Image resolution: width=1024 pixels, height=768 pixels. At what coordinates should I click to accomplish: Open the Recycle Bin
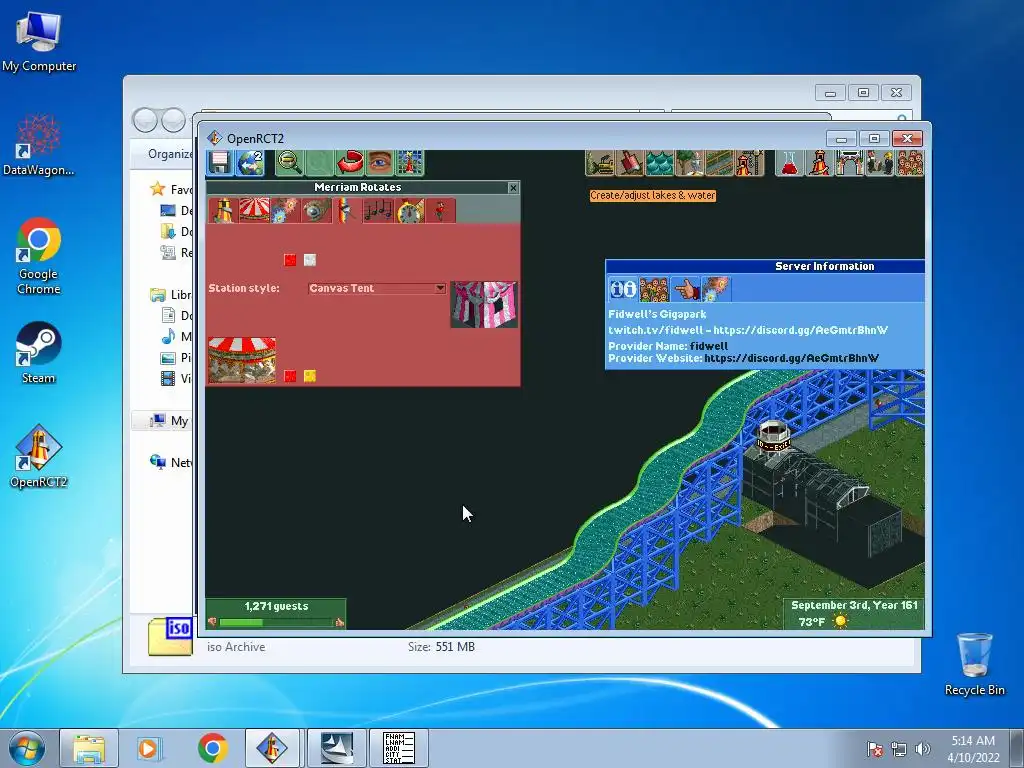coord(974,664)
